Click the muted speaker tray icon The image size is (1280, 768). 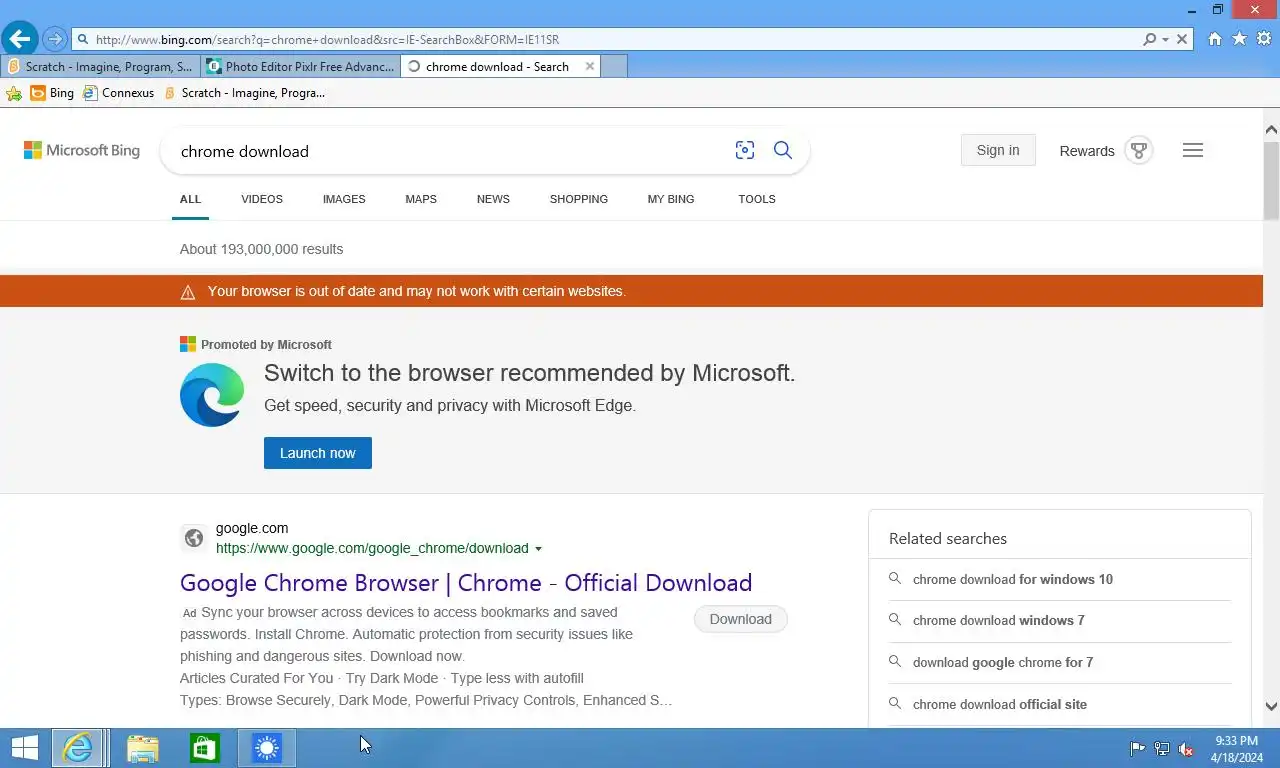point(1186,749)
